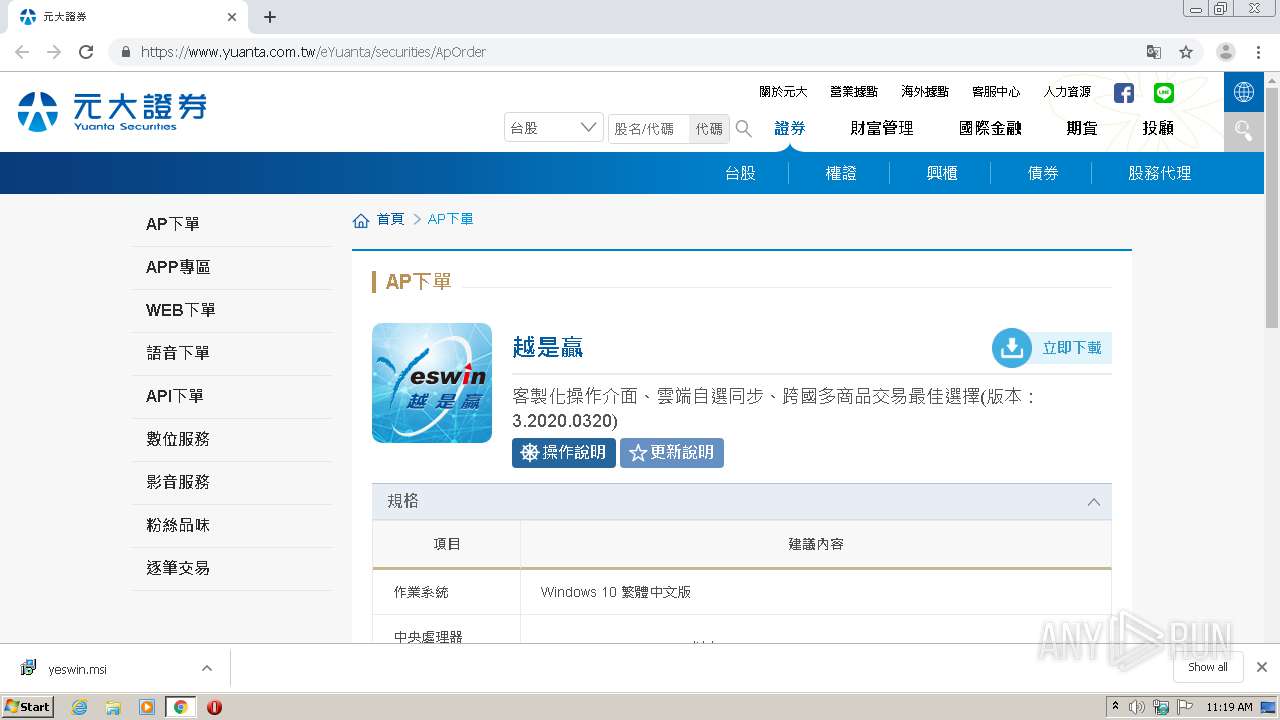Select 影音服務 in the sidebar

click(232, 483)
